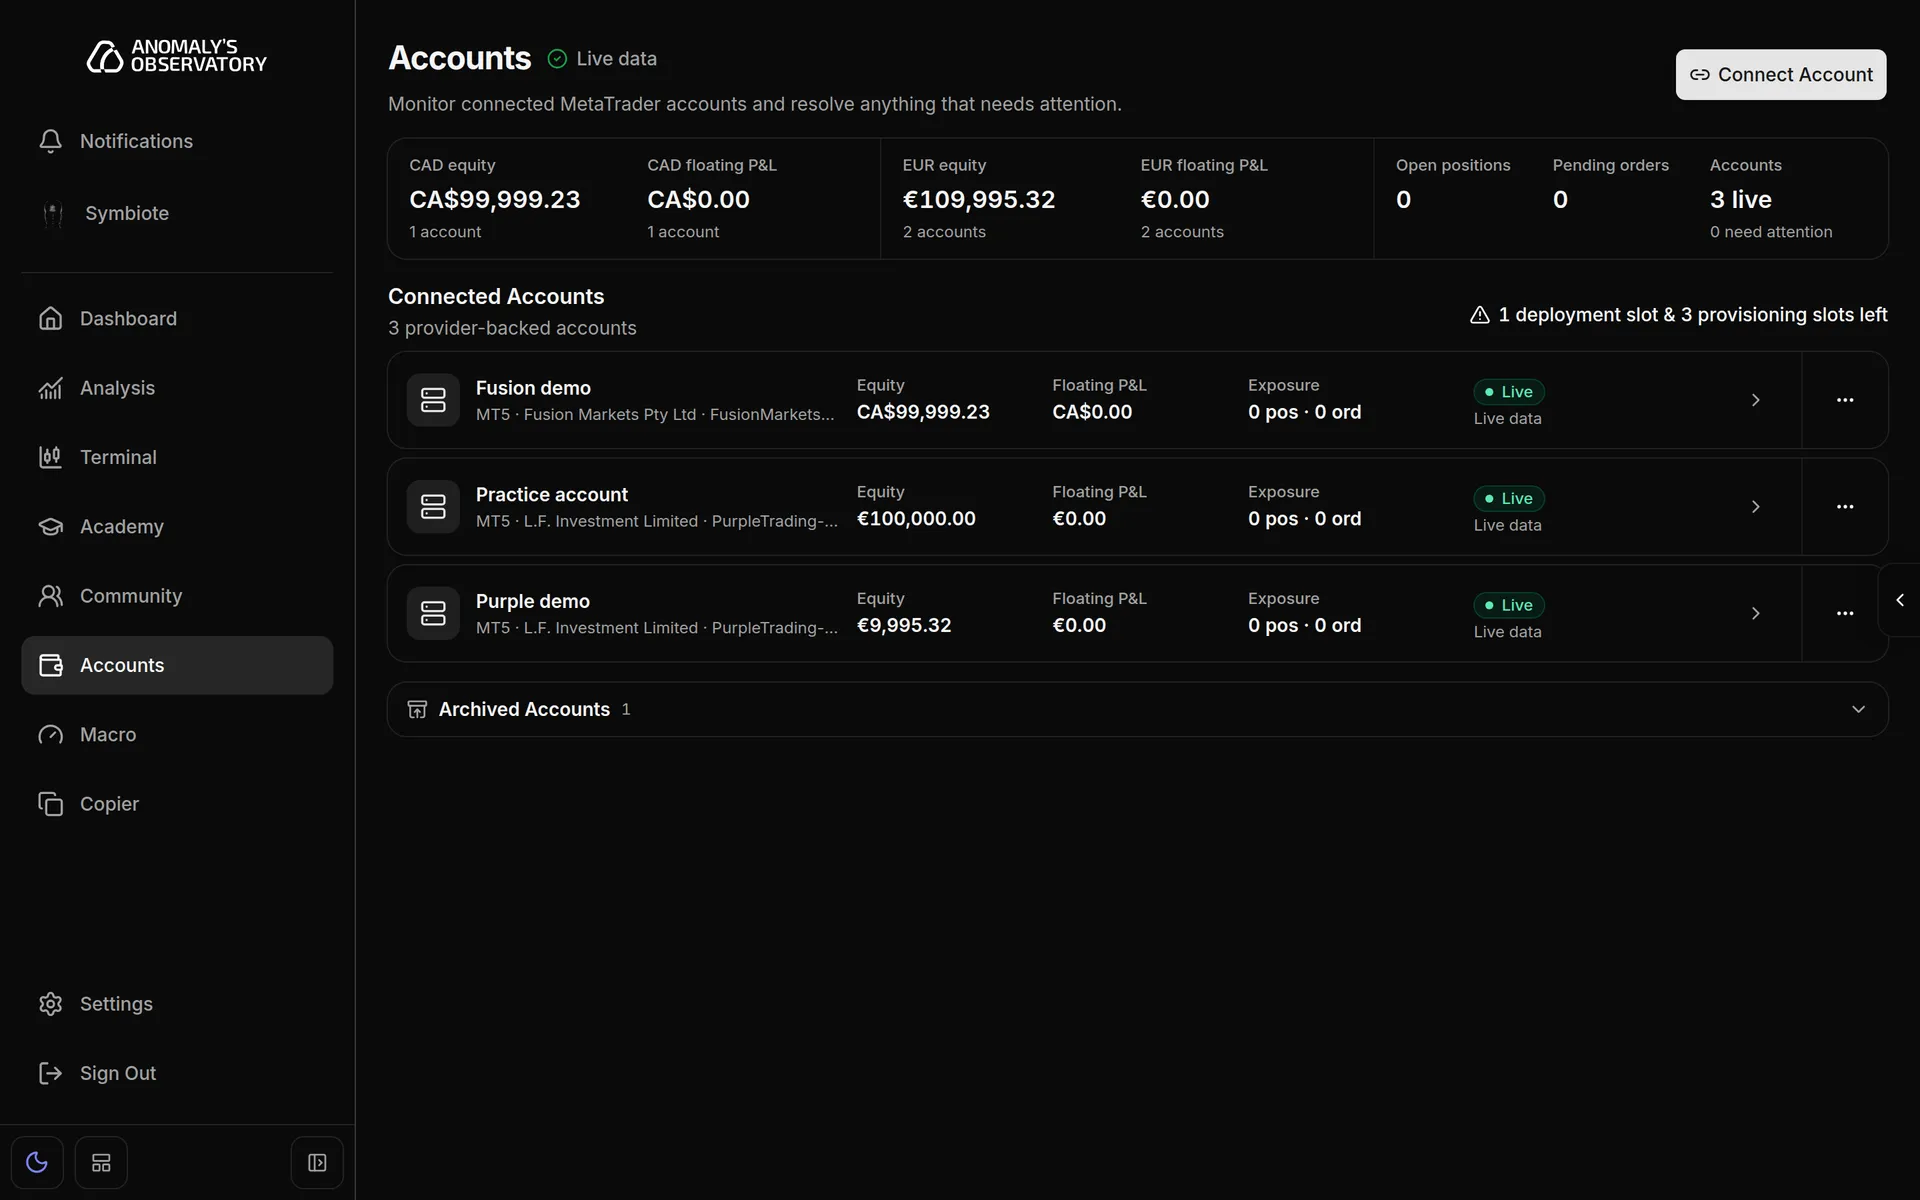Click the Fusion demo server icon

[x=433, y=400]
